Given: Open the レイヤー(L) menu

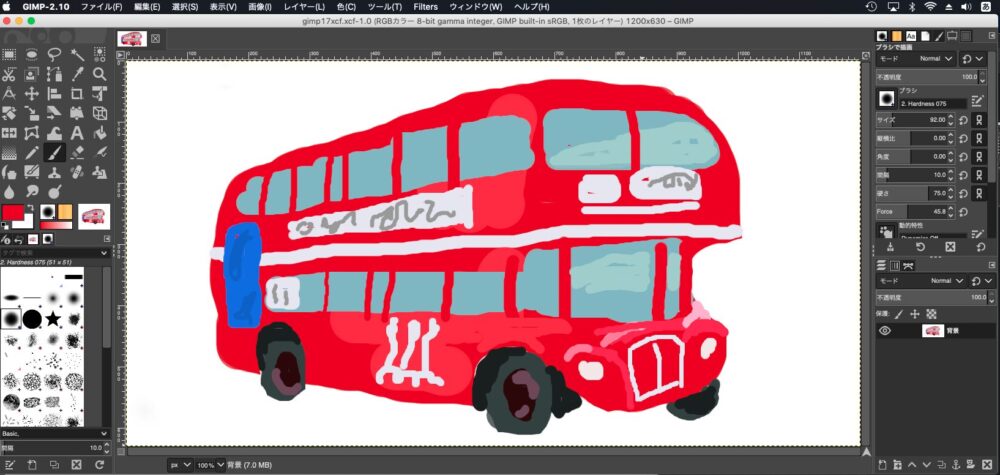Looking at the screenshot, I should click(304, 7).
